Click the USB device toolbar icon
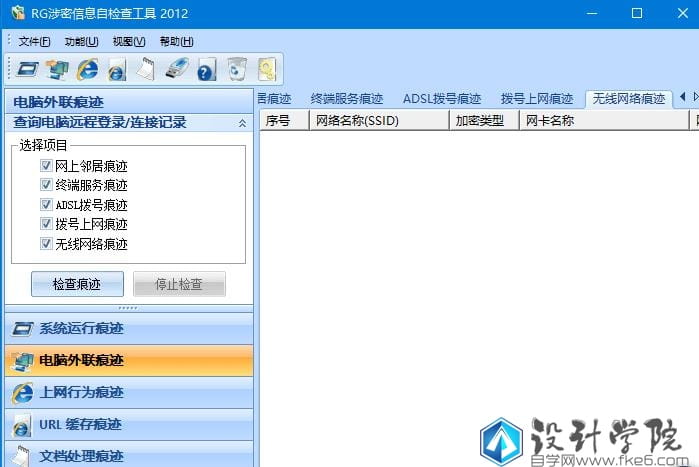Screen dimensions: 699x467 click(x=177, y=69)
